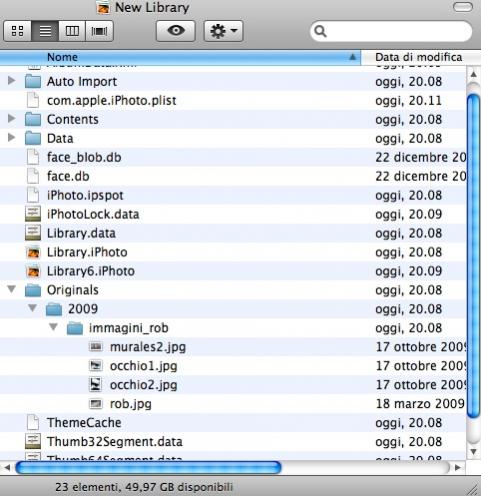Select the Thumb32Segment.data file icon
This screenshot has height=496, width=481.
[x=33, y=441]
